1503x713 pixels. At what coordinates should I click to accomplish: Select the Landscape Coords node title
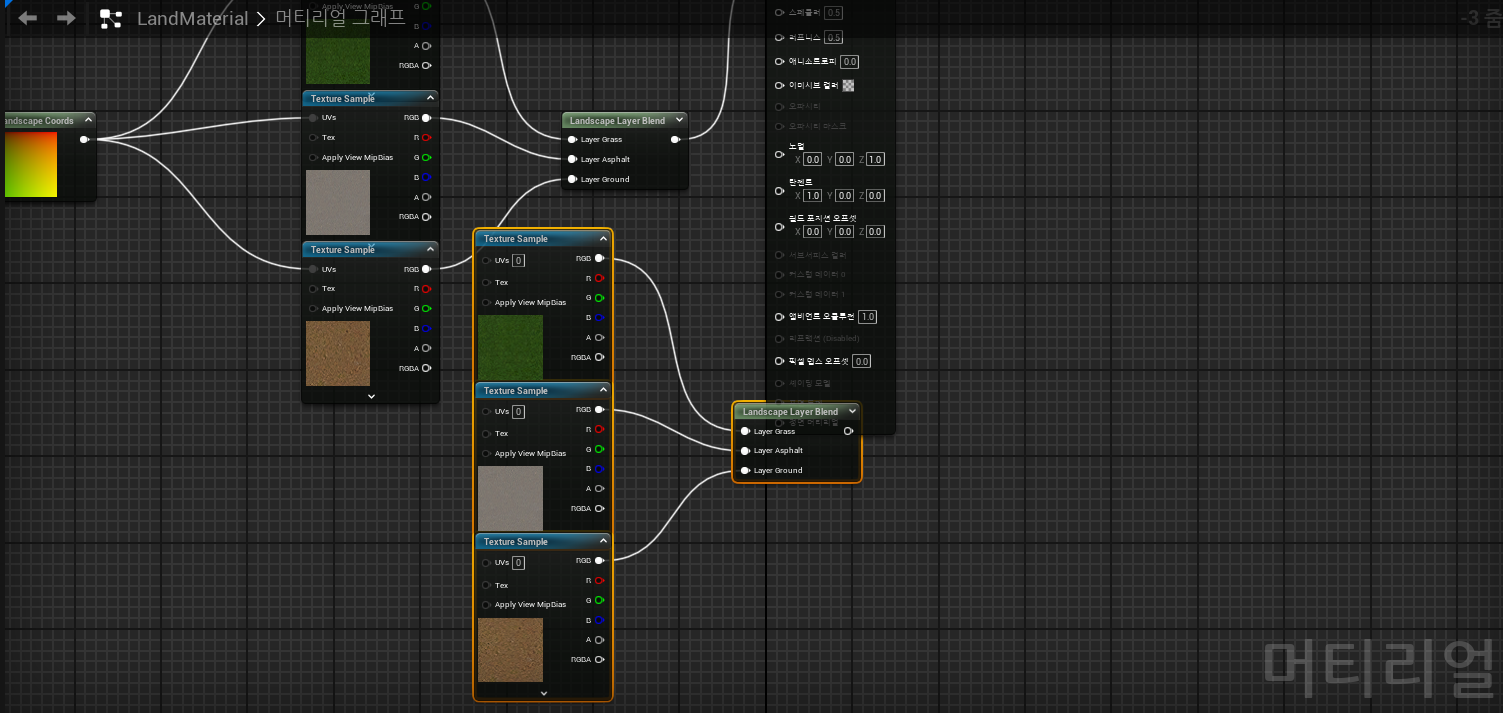point(38,121)
